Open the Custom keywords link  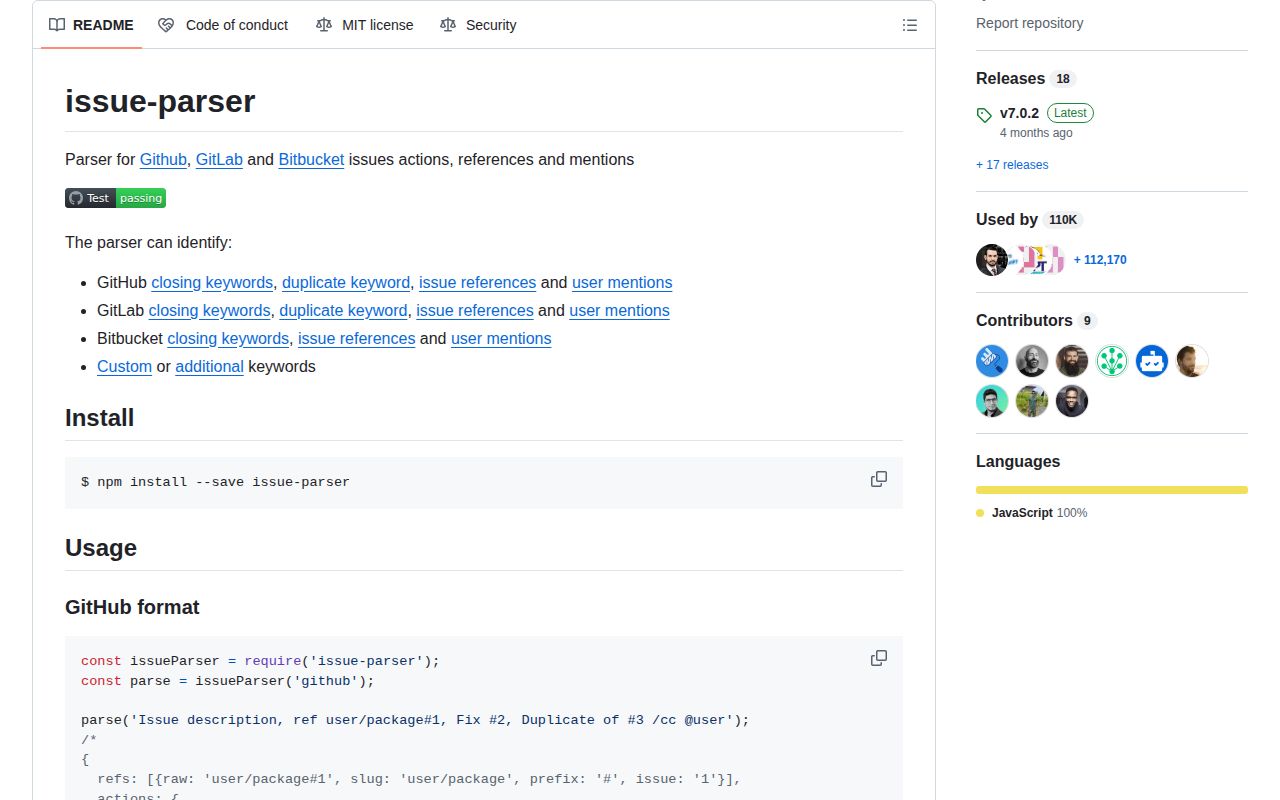(124, 366)
